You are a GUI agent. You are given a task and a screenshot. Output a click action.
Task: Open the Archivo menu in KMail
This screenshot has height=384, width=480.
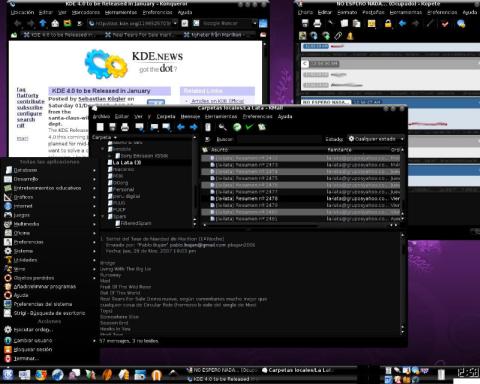101,116
